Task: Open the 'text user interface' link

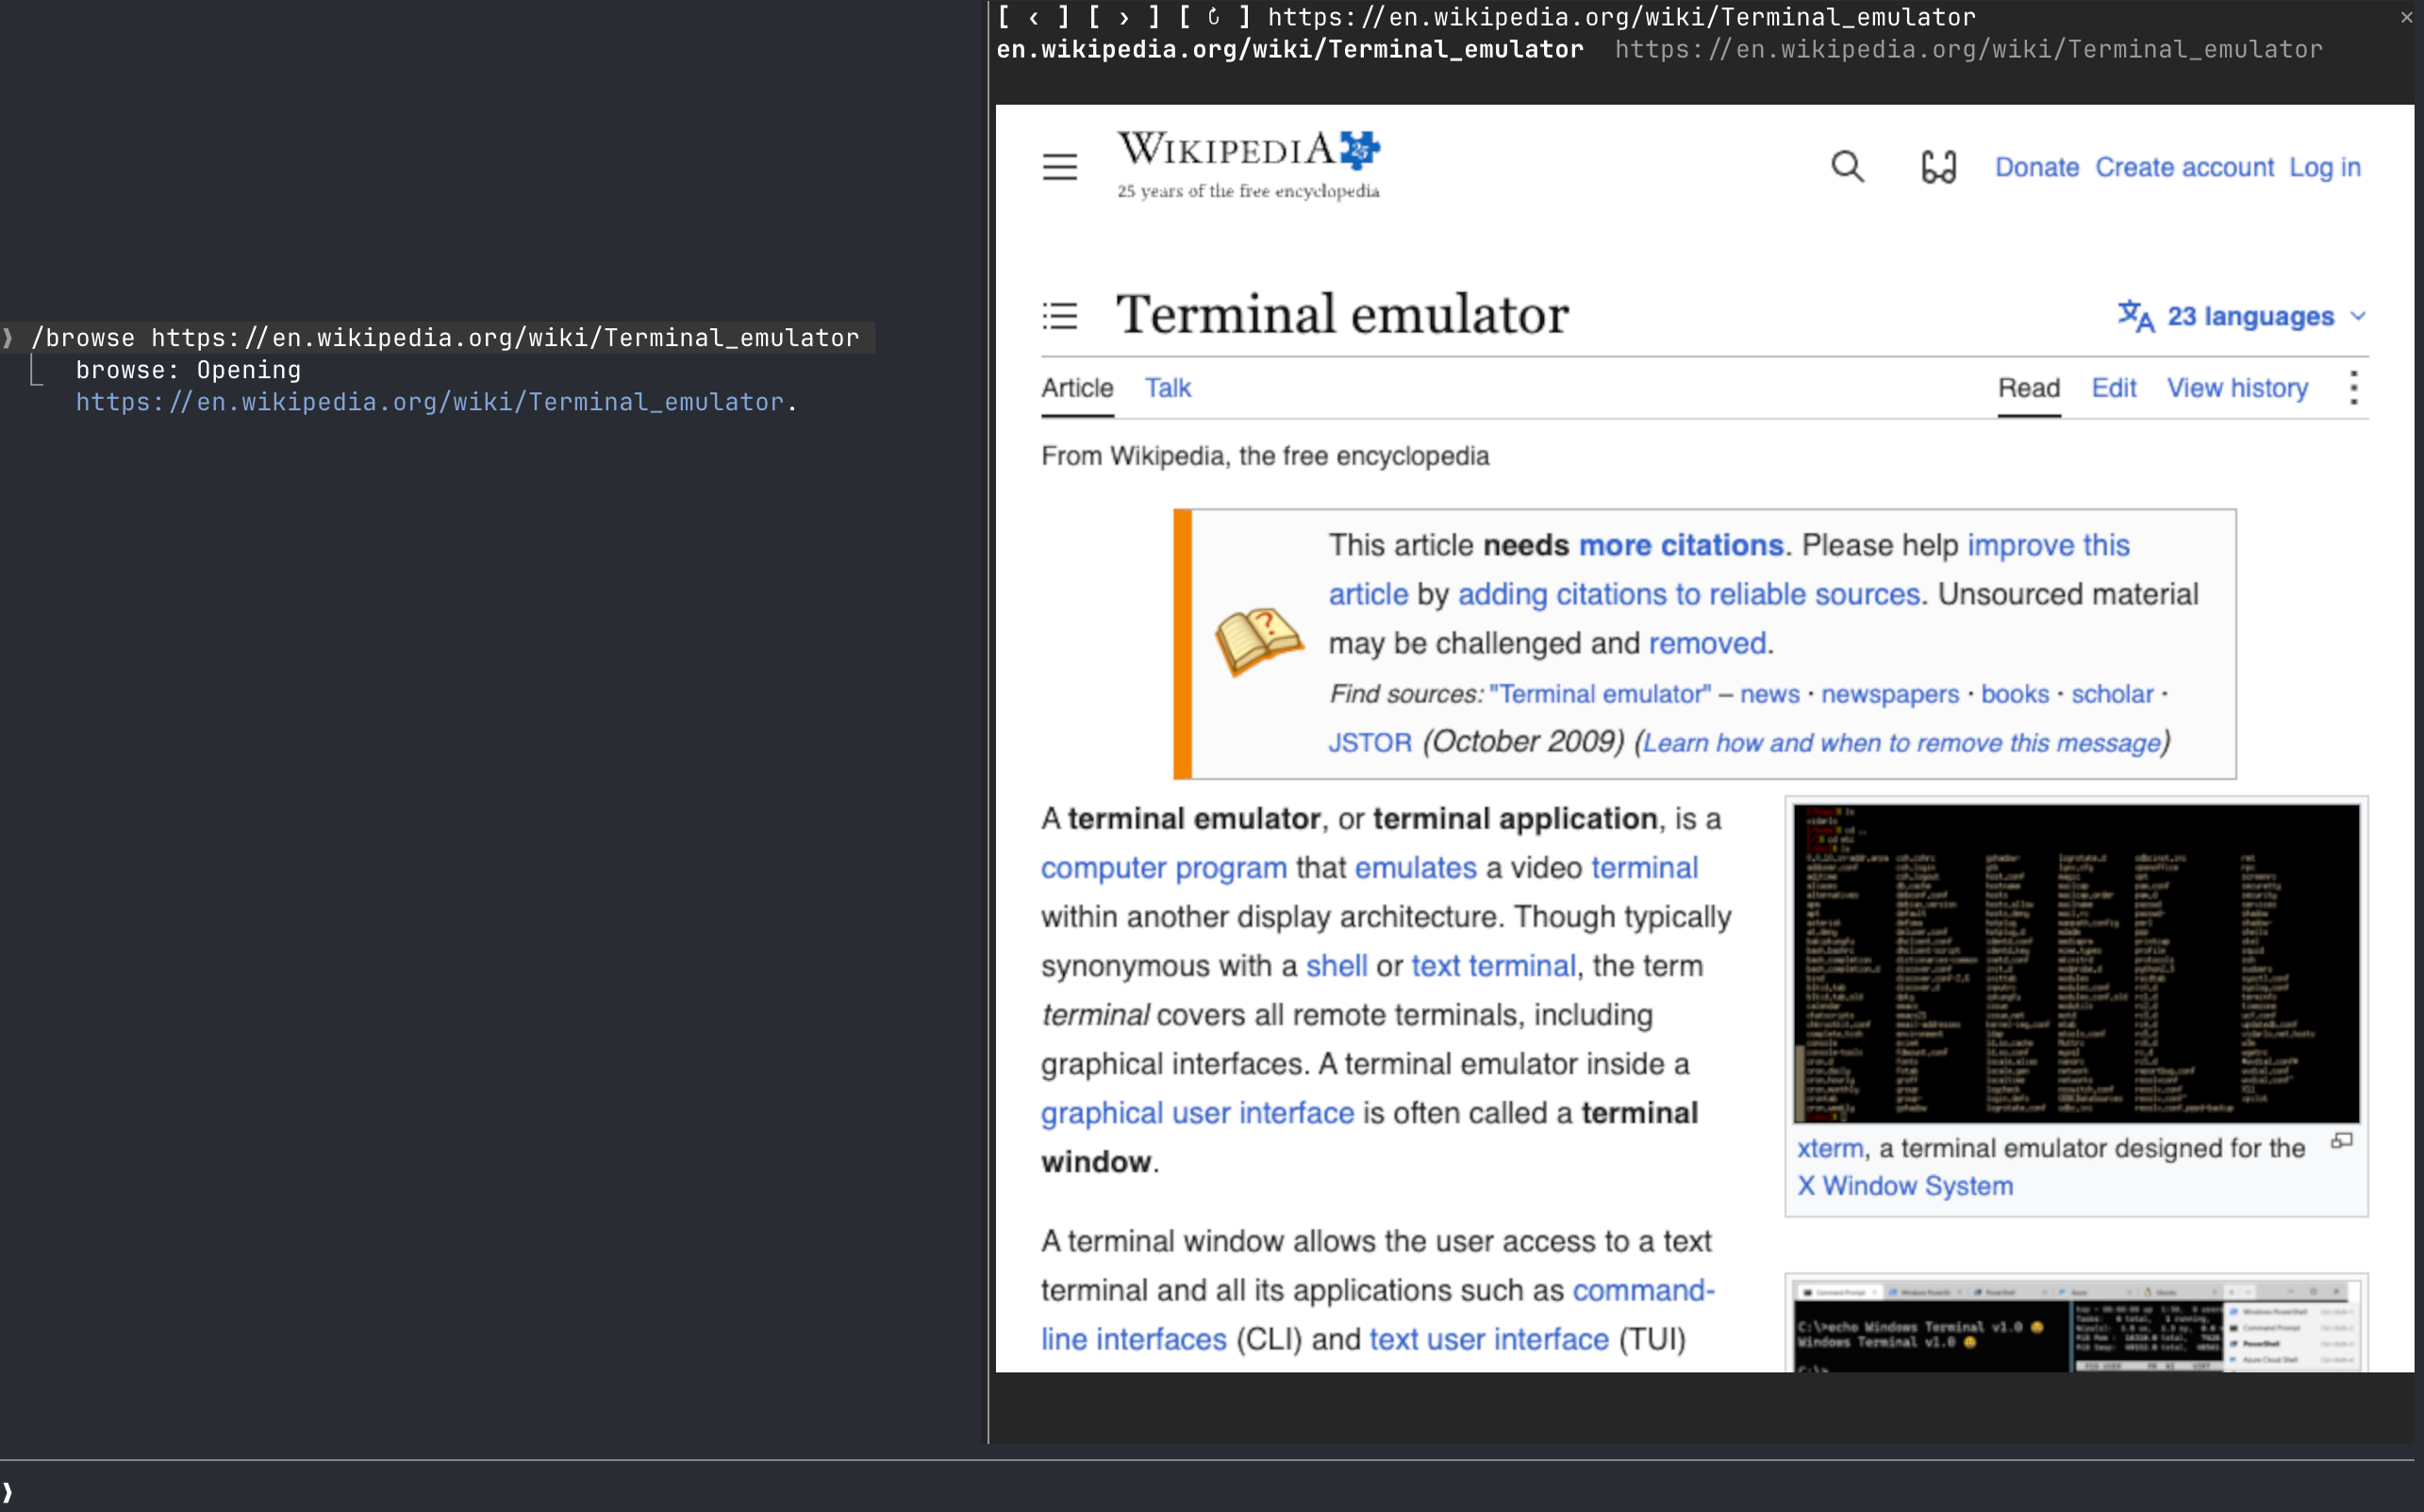Action: pyautogui.click(x=1488, y=1339)
